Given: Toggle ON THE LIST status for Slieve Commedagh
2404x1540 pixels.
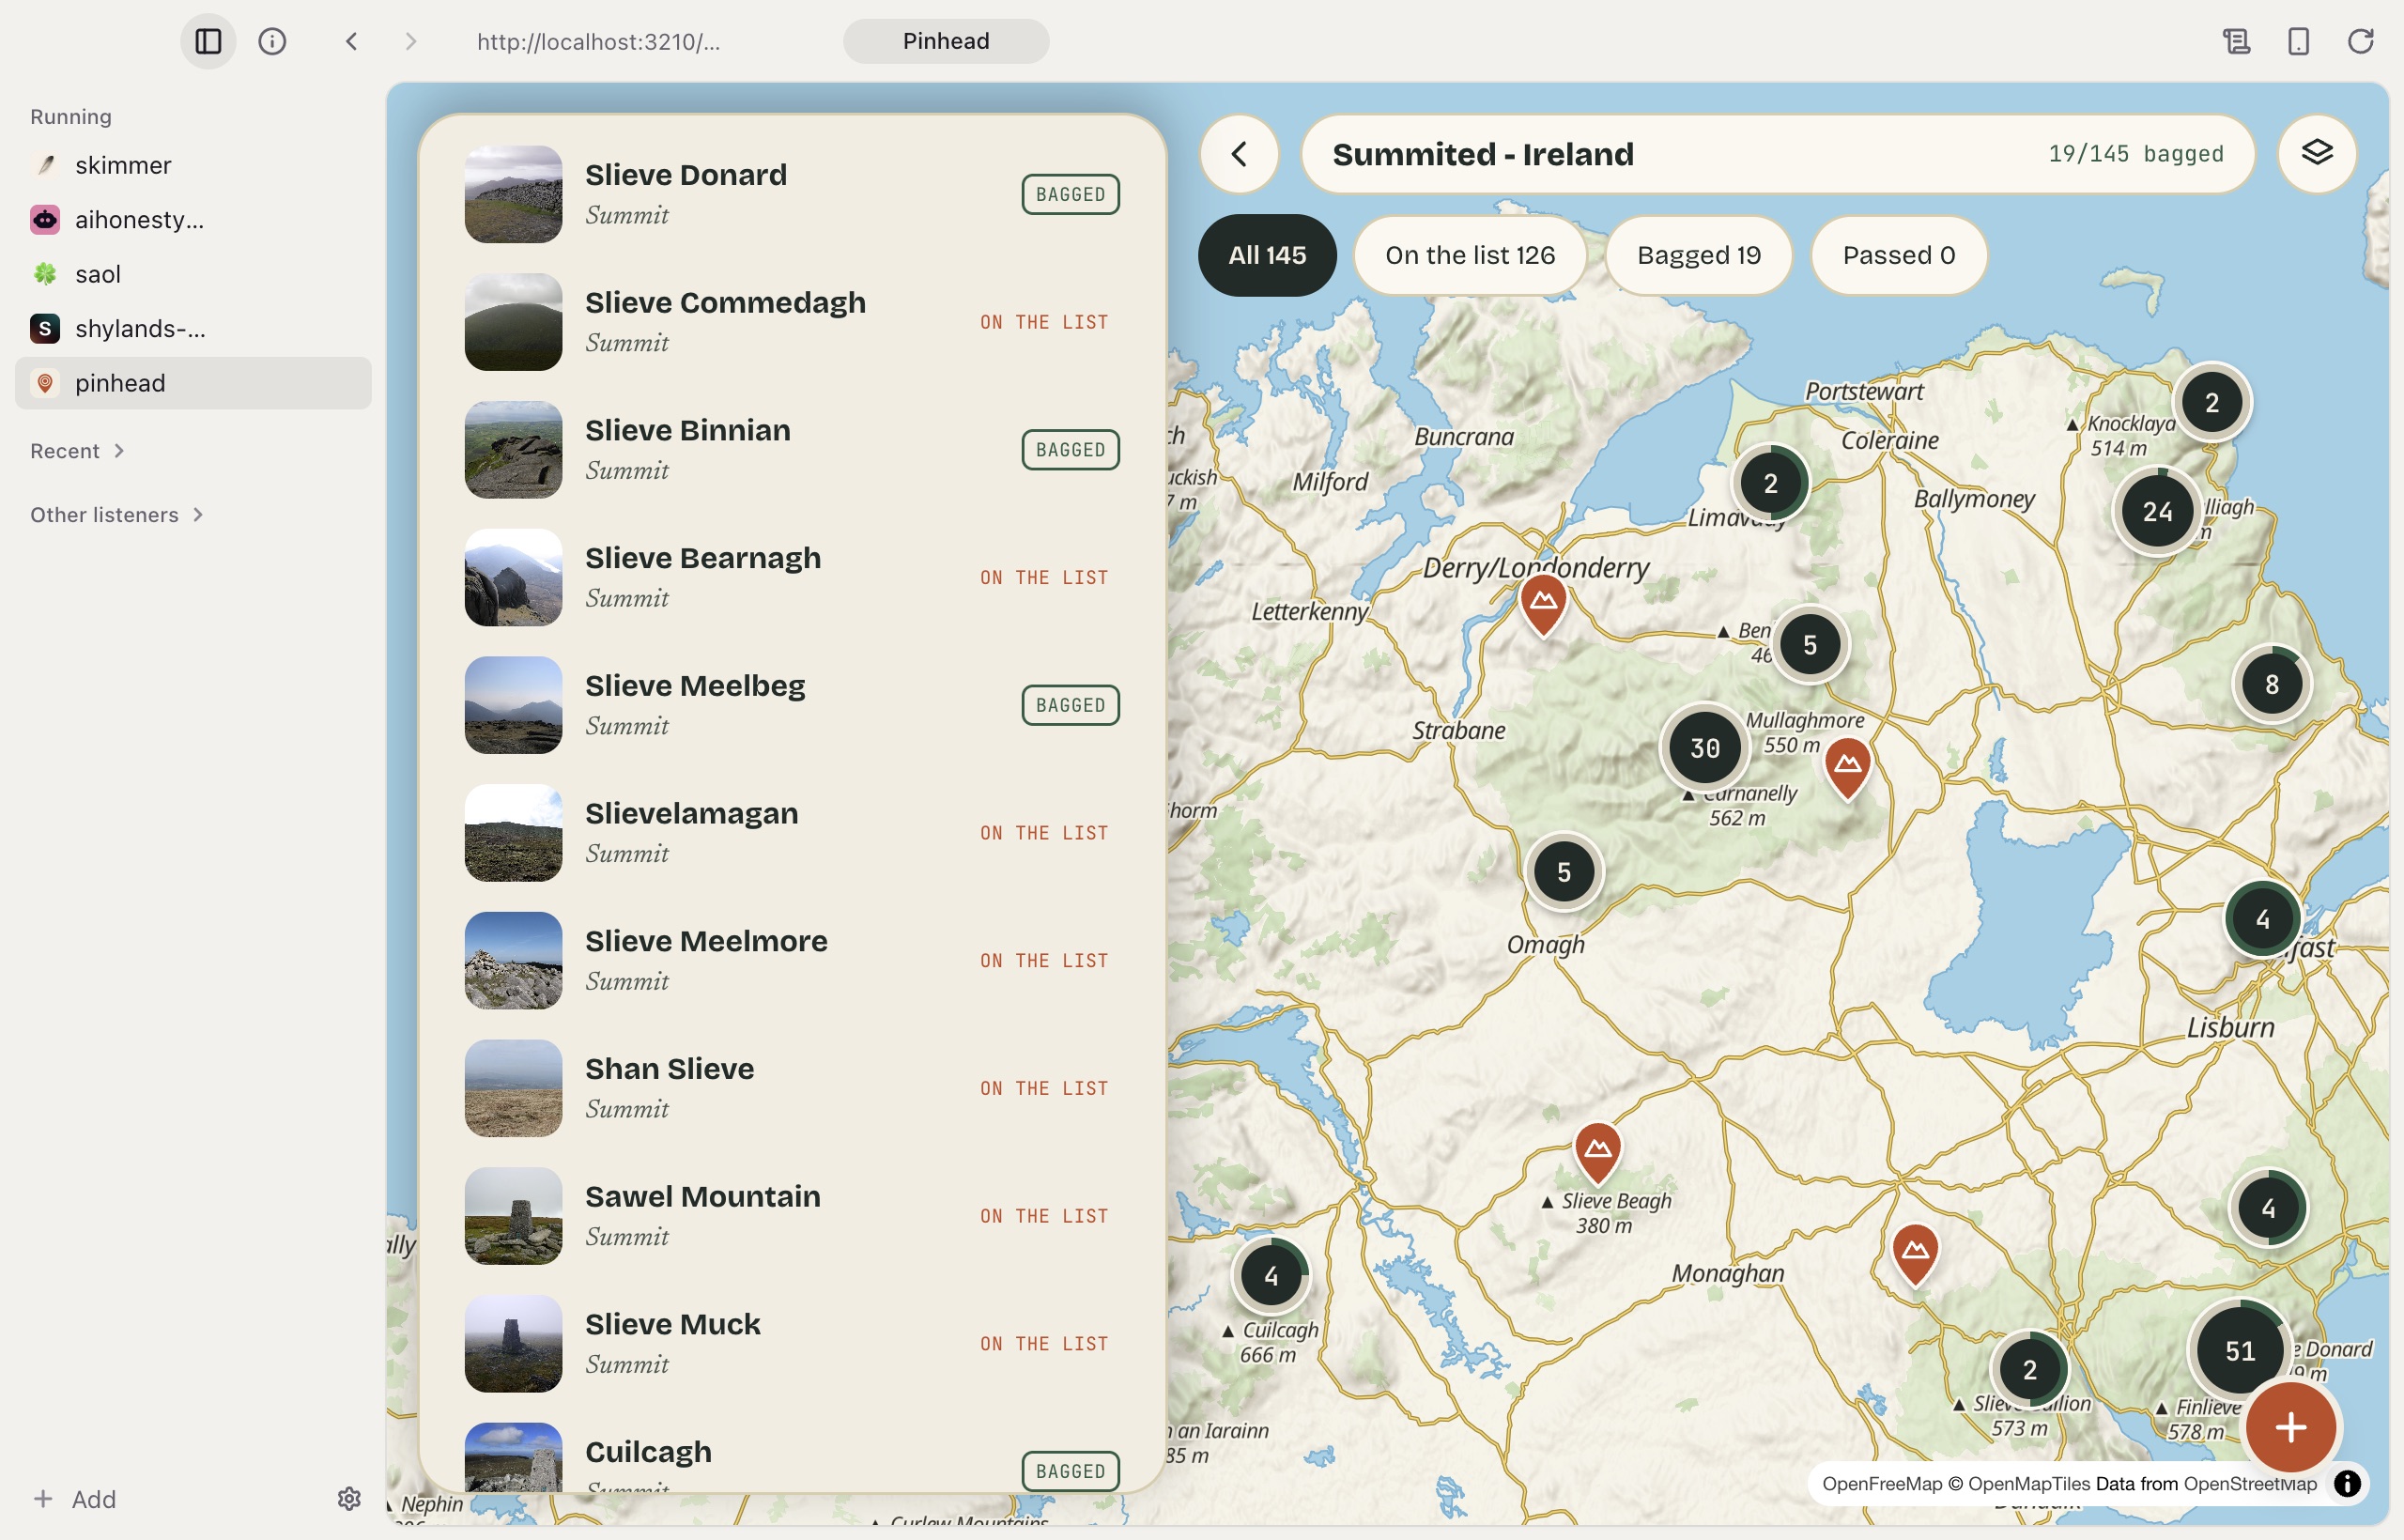Looking at the screenshot, I should pos(1044,322).
